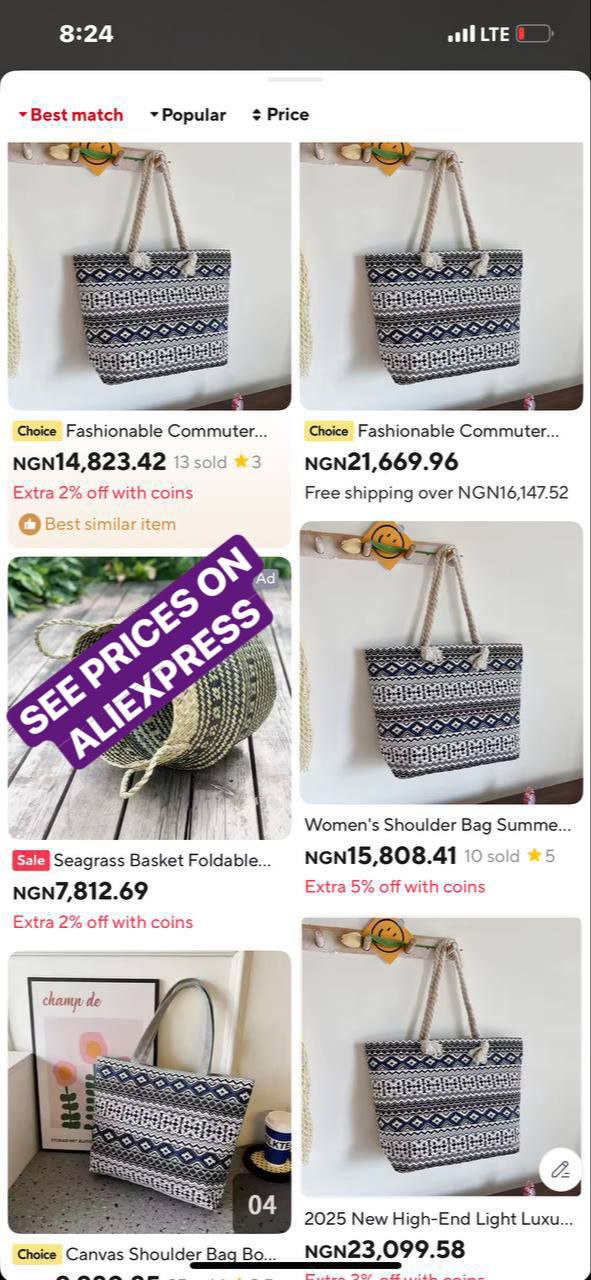Tap the edit pencil floating icon
This screenshot has width=591, height=1280.
[560, 1169]
